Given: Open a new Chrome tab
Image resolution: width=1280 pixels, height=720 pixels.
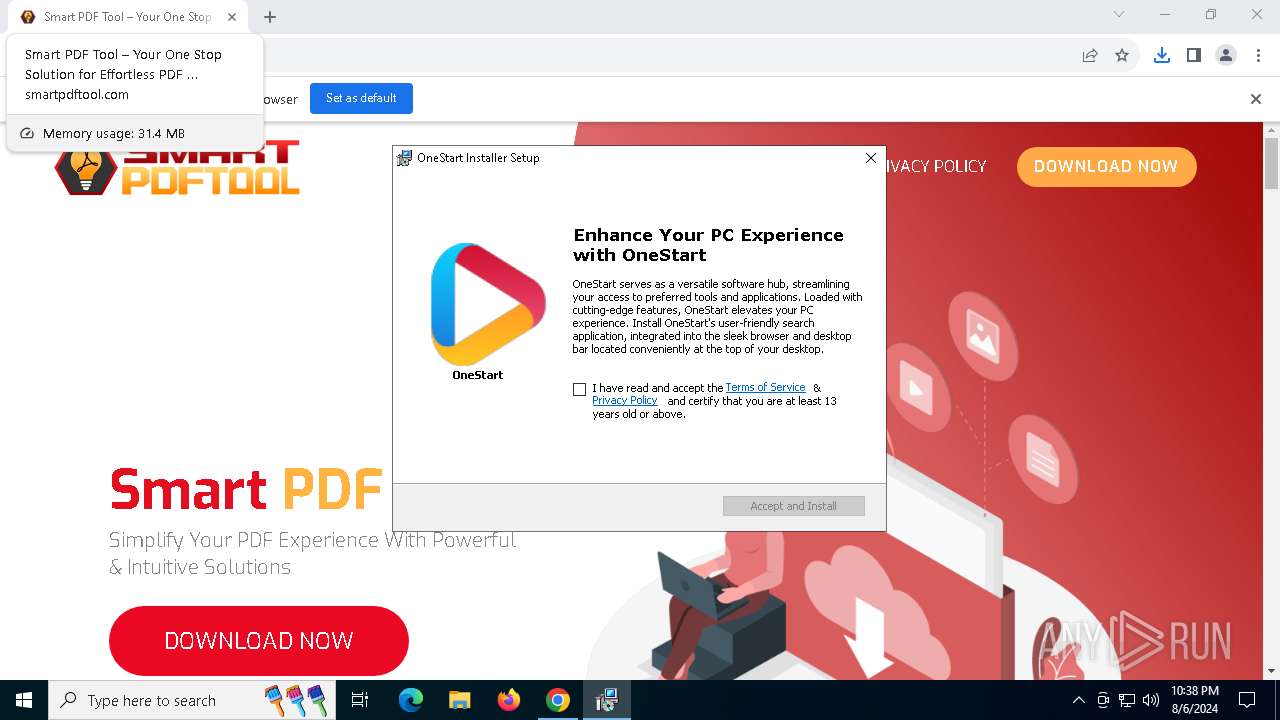Looking at the screenshot, I should click(270, 17).
